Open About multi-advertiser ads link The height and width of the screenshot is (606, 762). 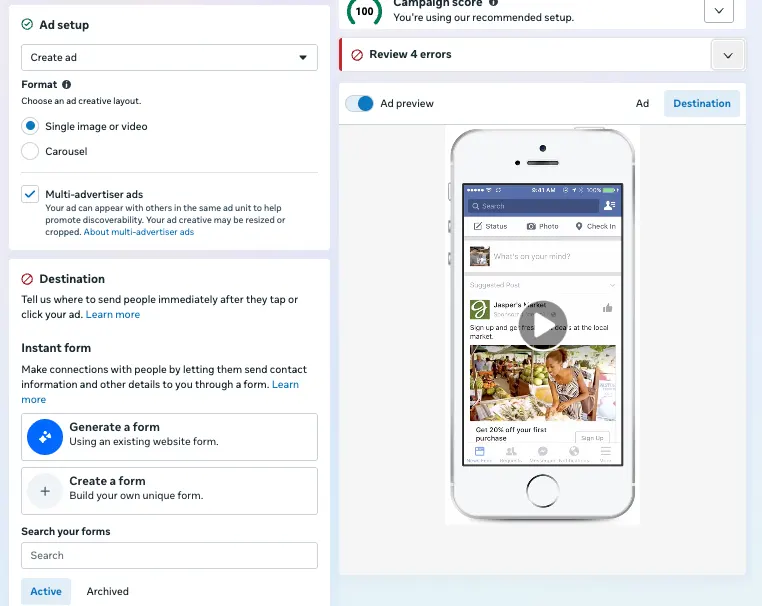(139, 232)
